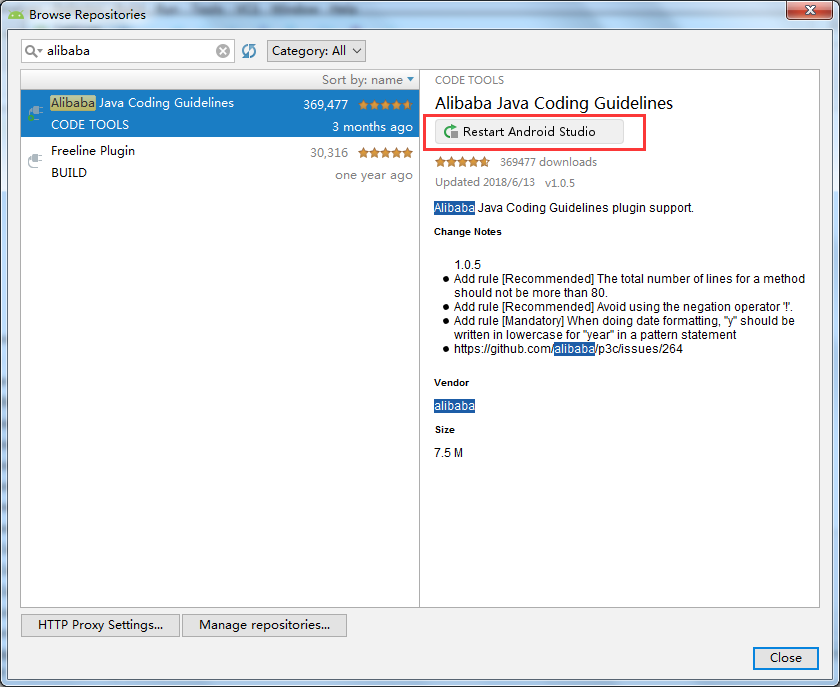Click the one year ago label

374,175
